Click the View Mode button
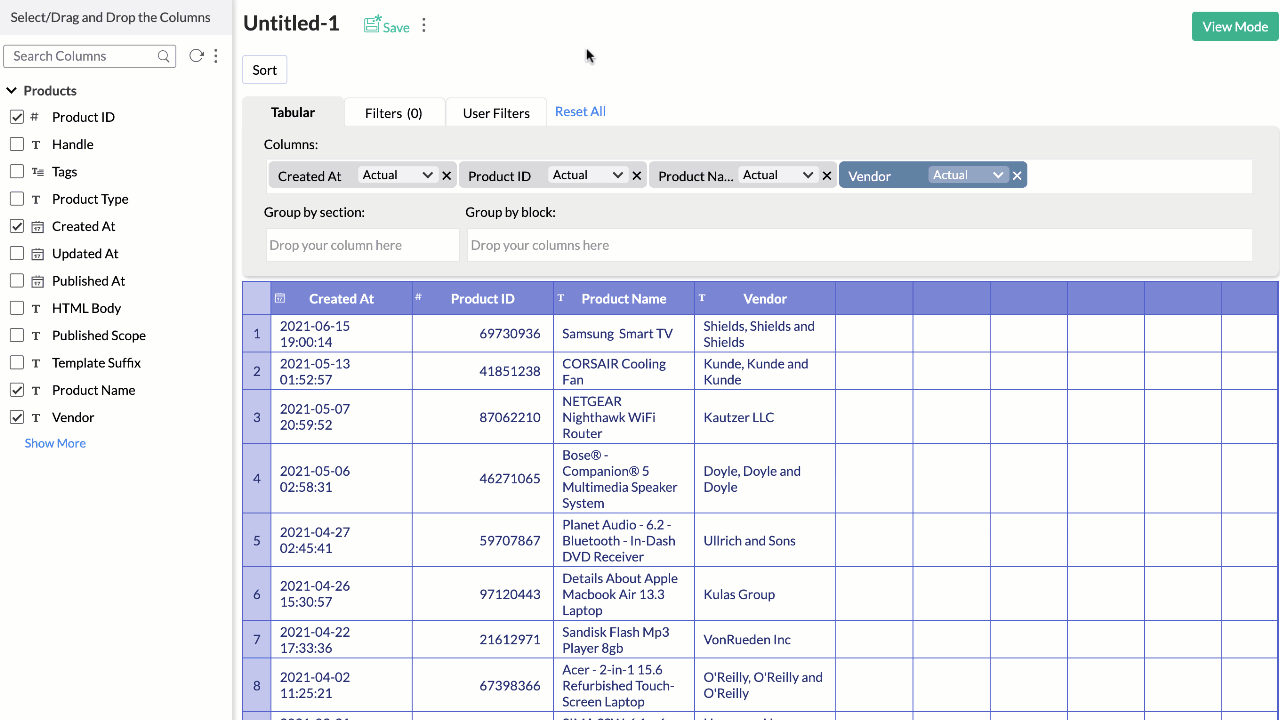 click(x=1235, y=27)
